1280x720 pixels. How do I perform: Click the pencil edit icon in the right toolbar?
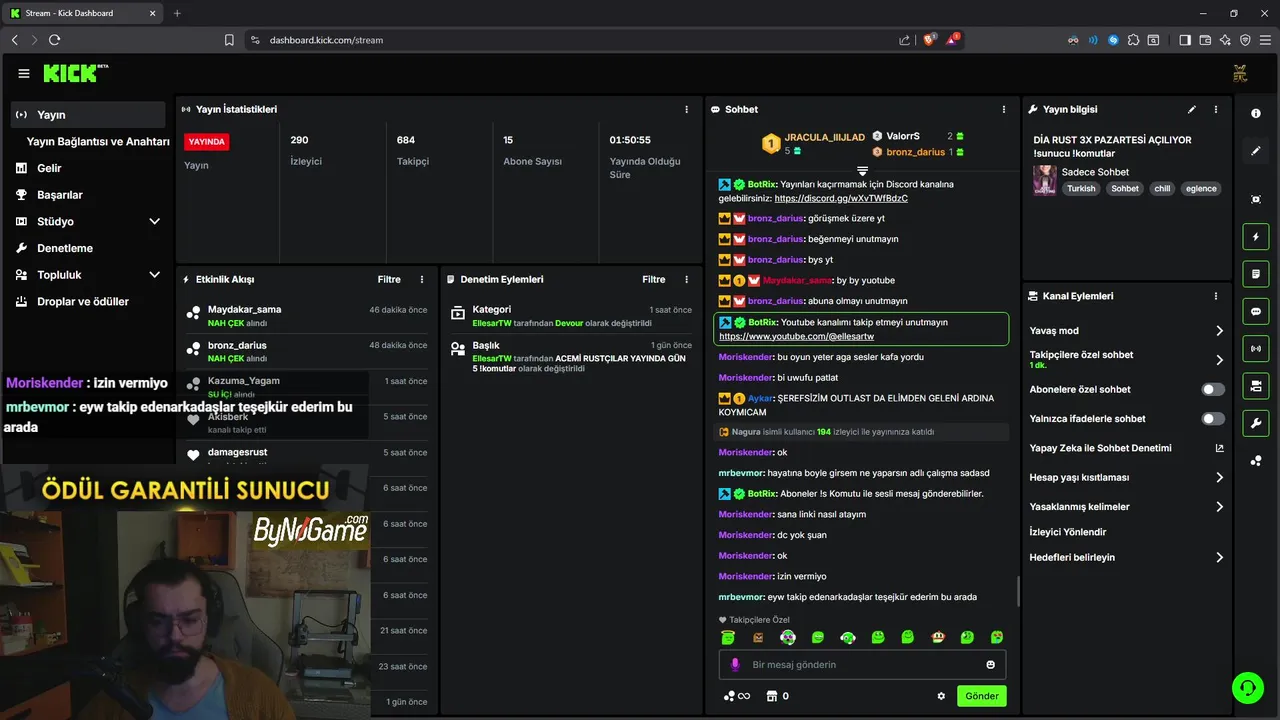click(x=1256, y=151)
